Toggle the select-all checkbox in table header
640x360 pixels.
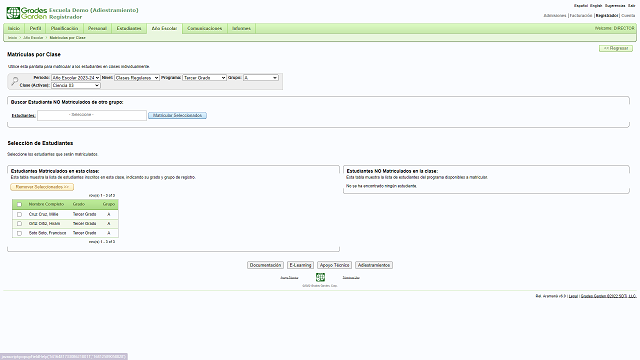point(19,204)
